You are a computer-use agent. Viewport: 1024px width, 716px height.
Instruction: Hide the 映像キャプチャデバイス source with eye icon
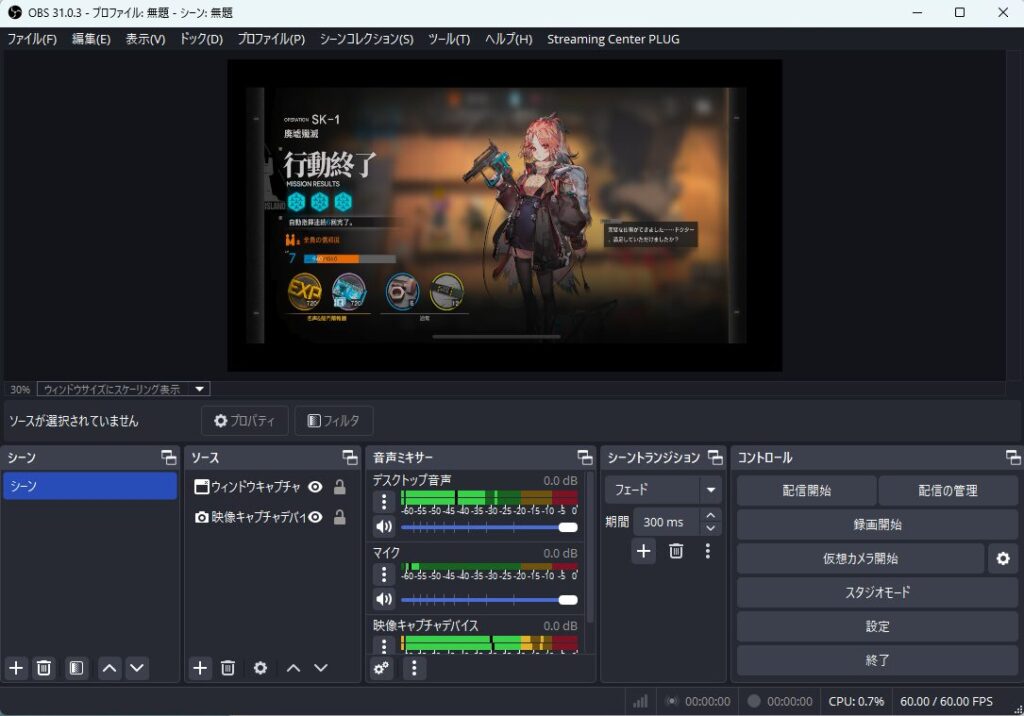click(315, 517)
